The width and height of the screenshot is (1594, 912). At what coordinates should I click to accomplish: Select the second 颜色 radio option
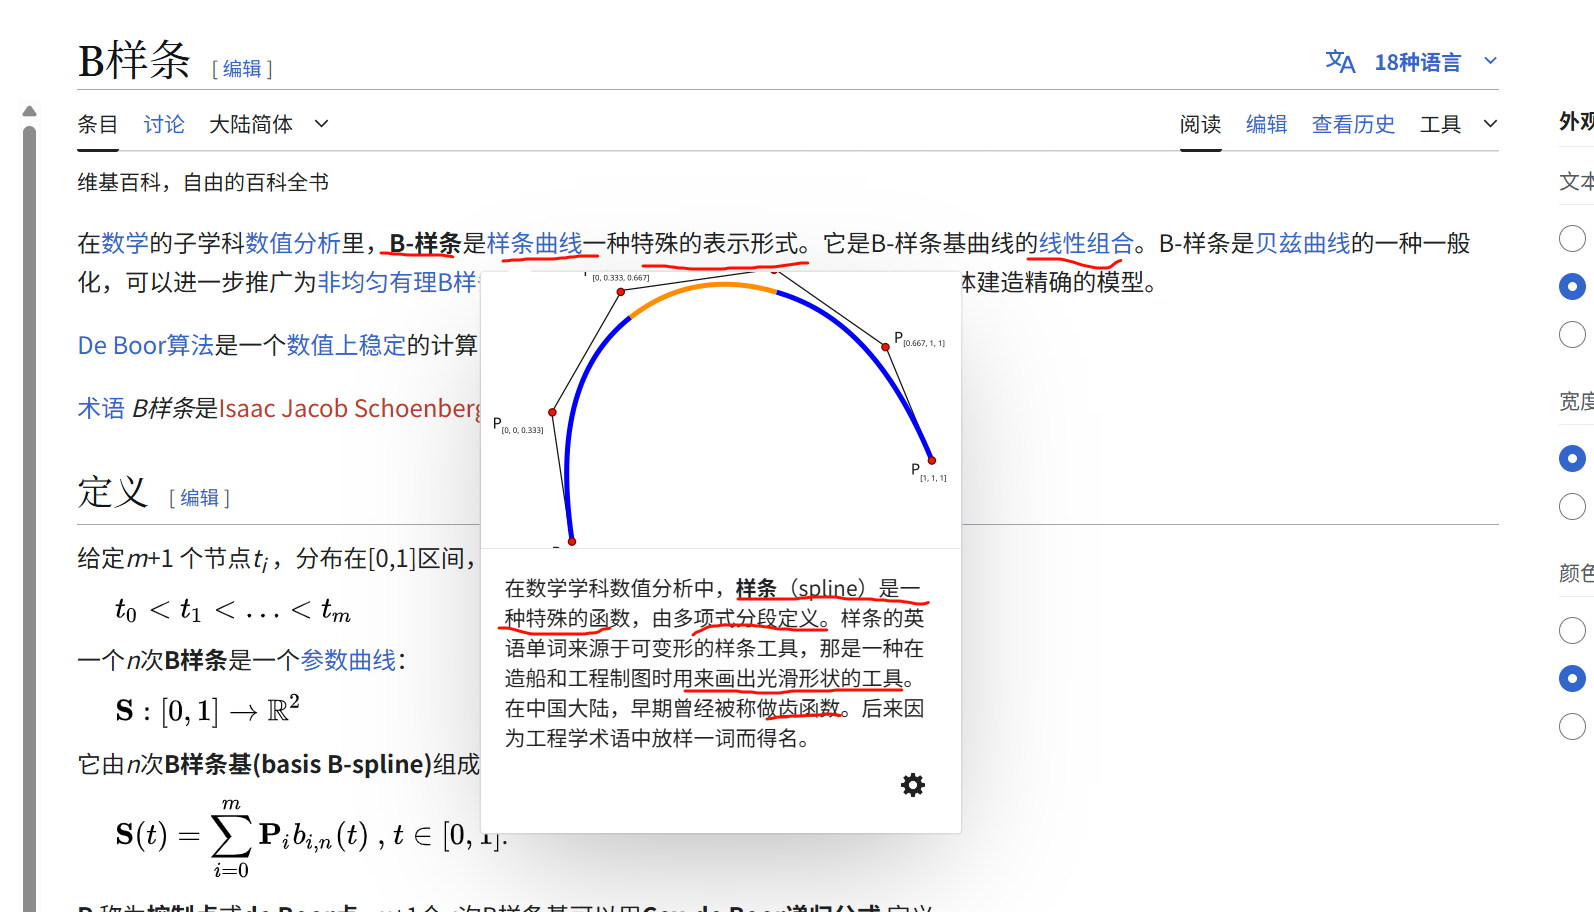[x=1572, y=678]
